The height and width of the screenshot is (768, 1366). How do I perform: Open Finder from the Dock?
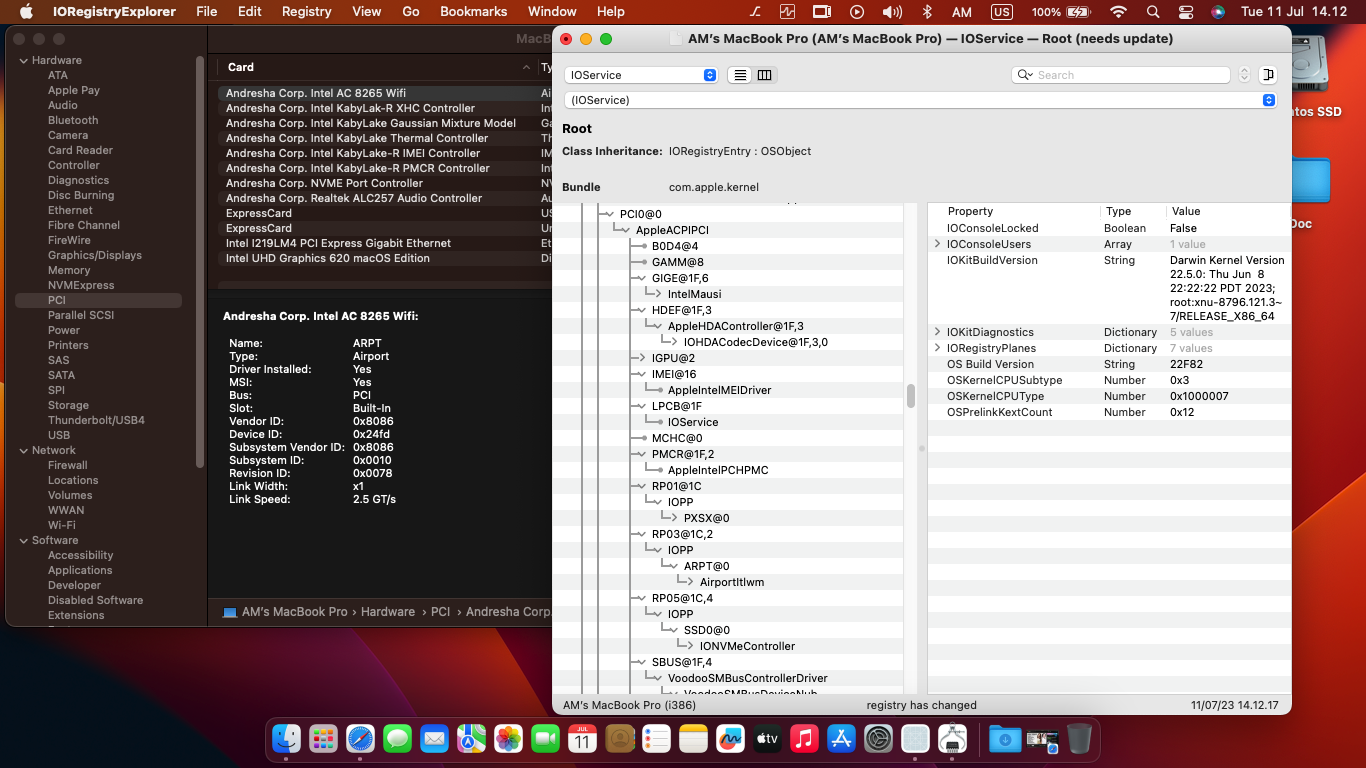(x=287, y=739)
